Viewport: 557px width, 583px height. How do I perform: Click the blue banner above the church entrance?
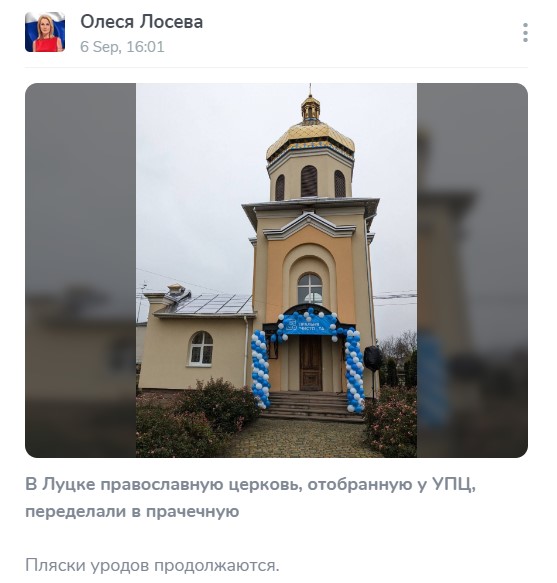[307, 325]
